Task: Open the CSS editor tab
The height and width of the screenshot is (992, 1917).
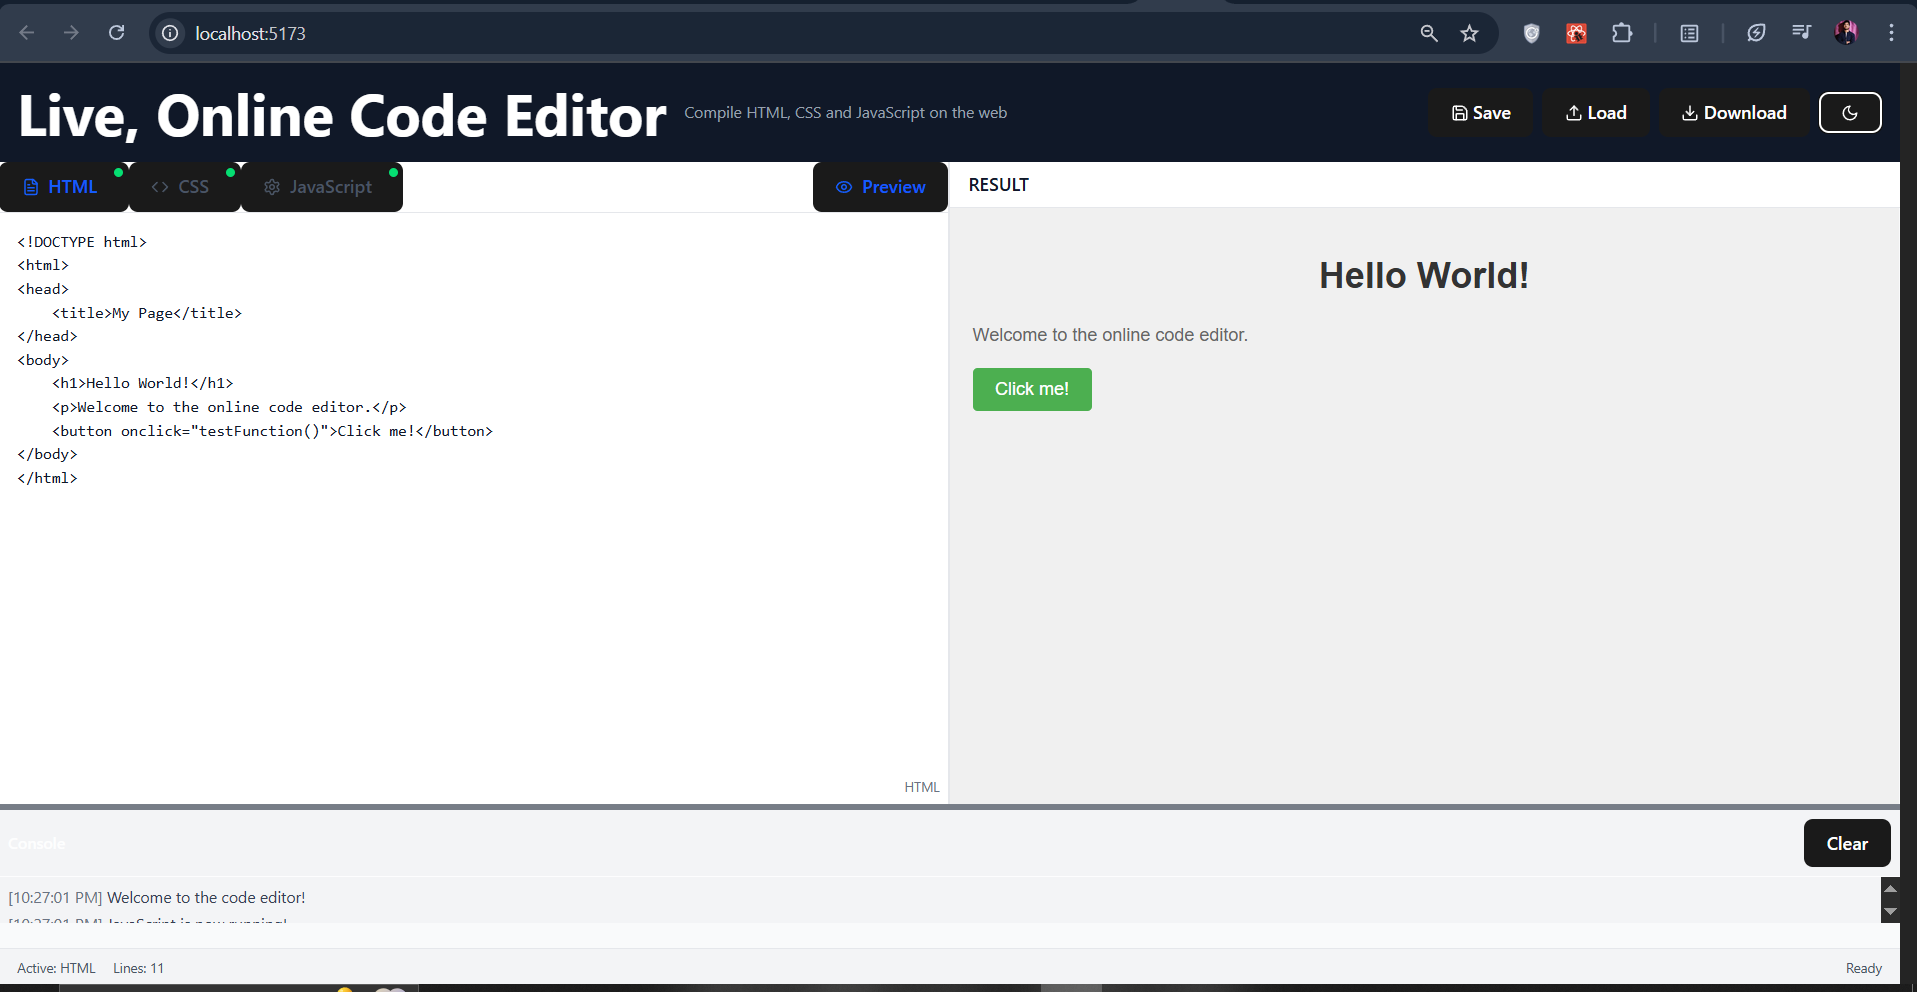Action: pos(182,187)
